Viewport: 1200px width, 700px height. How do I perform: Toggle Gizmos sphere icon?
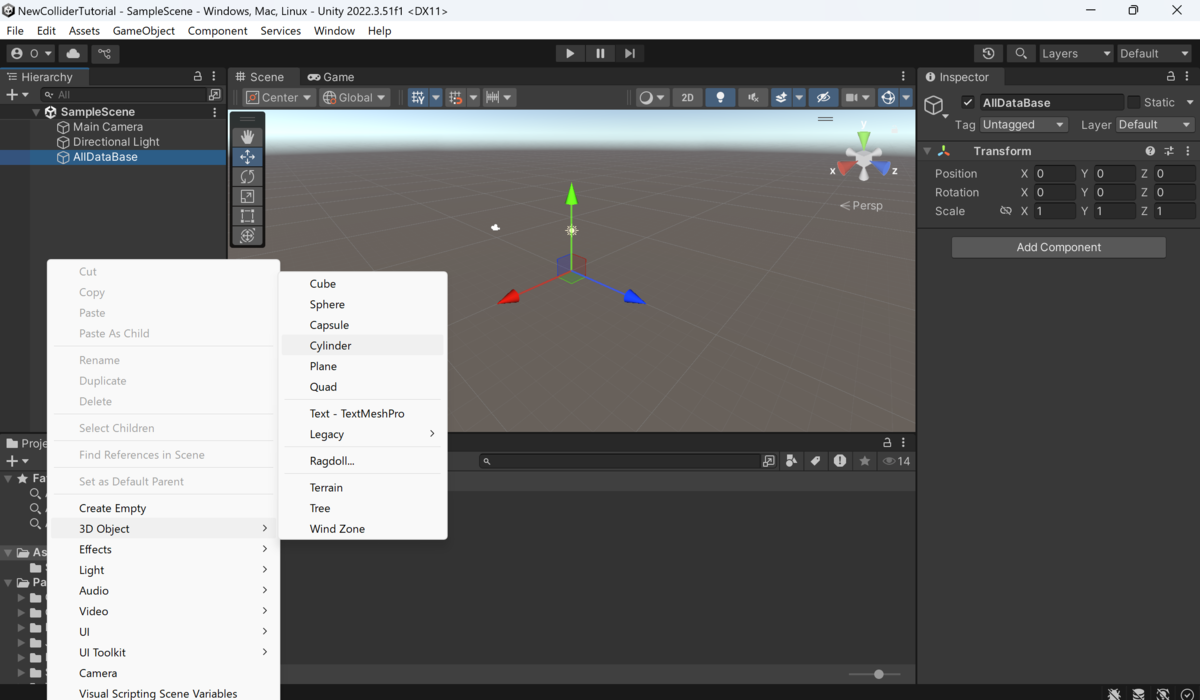[888, 97]
